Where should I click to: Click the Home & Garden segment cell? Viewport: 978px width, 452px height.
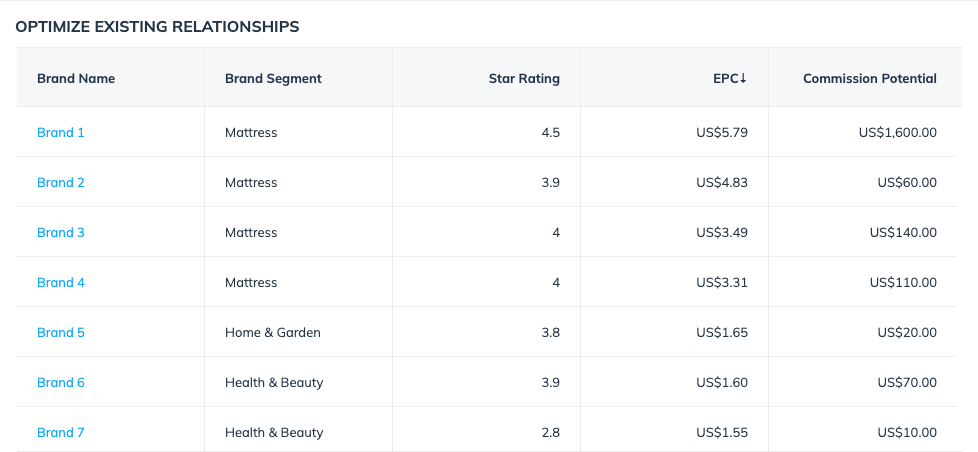[x=273, y=332]
